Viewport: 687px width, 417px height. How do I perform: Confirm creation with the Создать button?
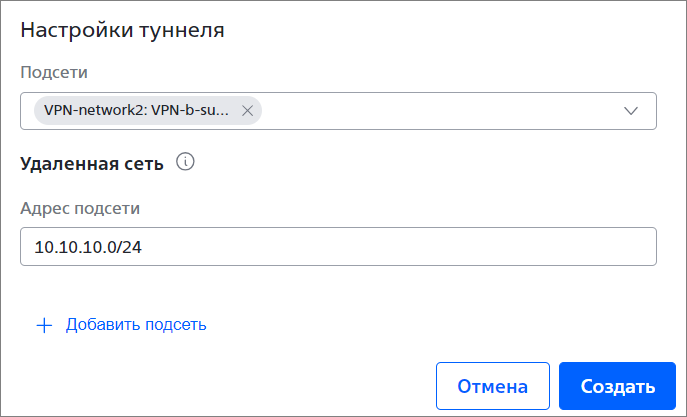tap(617, 386)
